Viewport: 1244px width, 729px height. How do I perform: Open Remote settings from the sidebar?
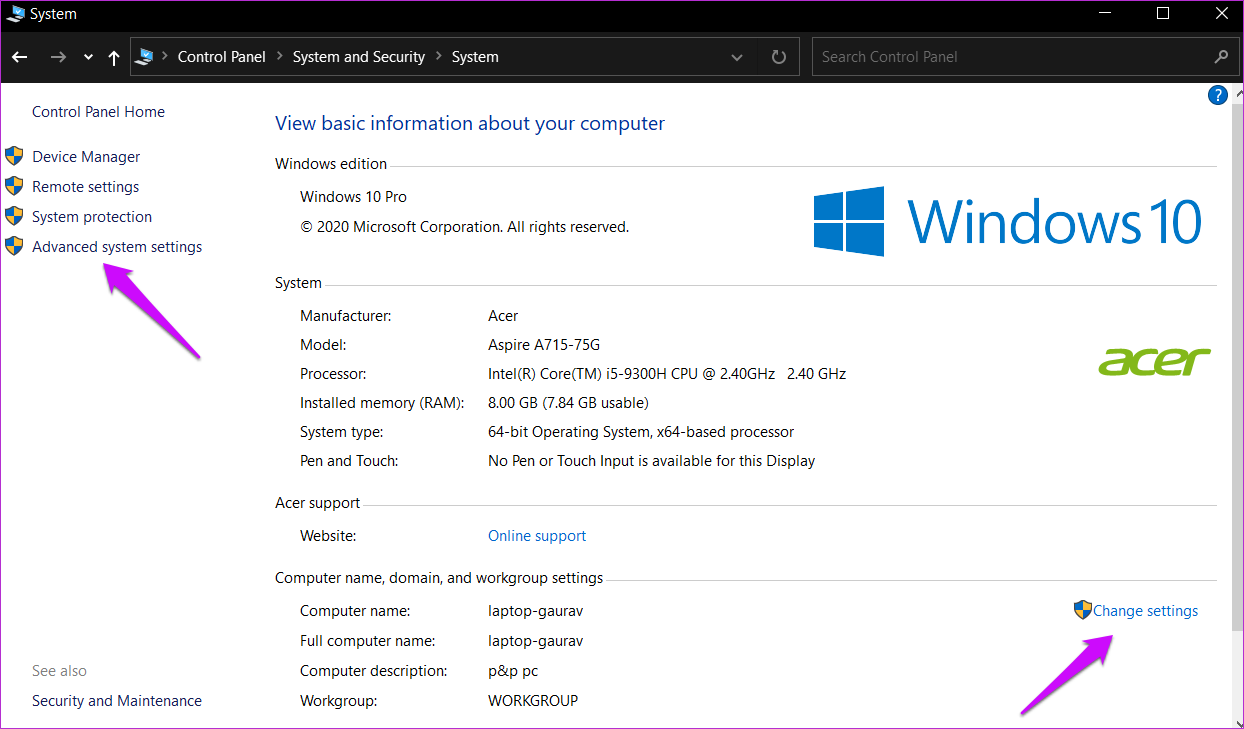coord(85,186)
